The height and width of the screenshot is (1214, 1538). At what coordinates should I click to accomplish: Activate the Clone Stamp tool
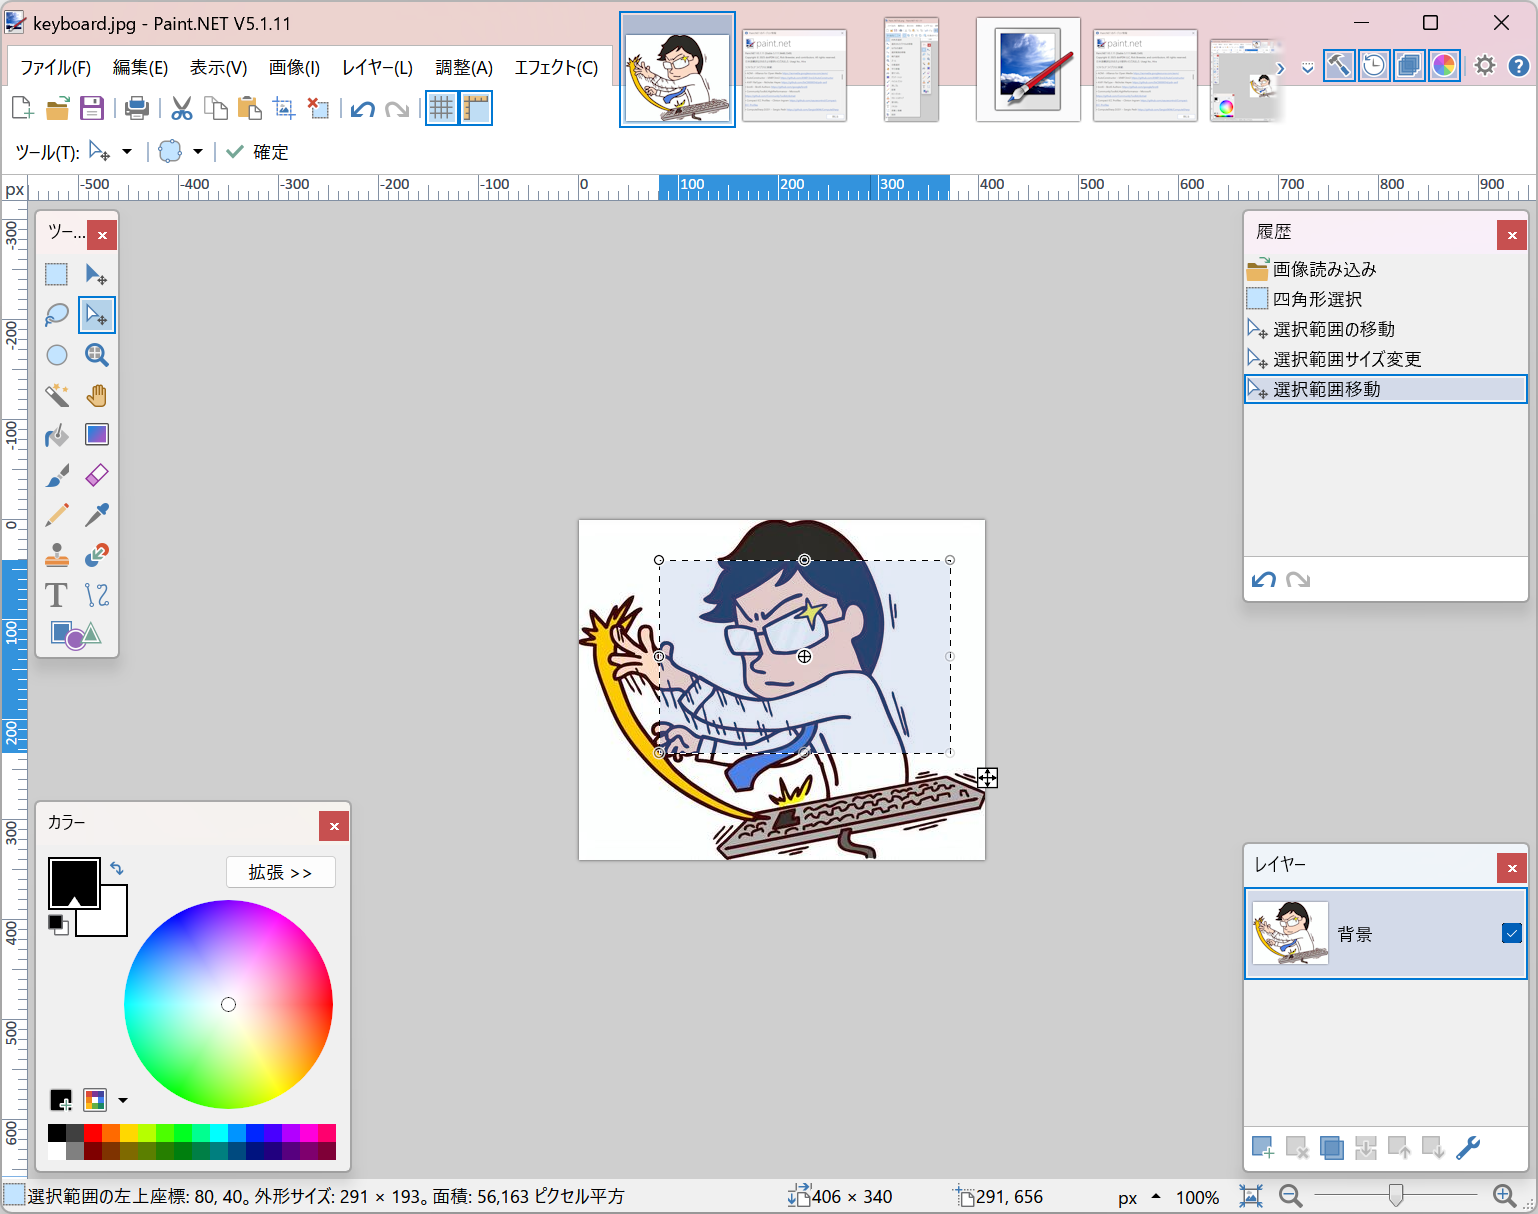tap(57, 555)
